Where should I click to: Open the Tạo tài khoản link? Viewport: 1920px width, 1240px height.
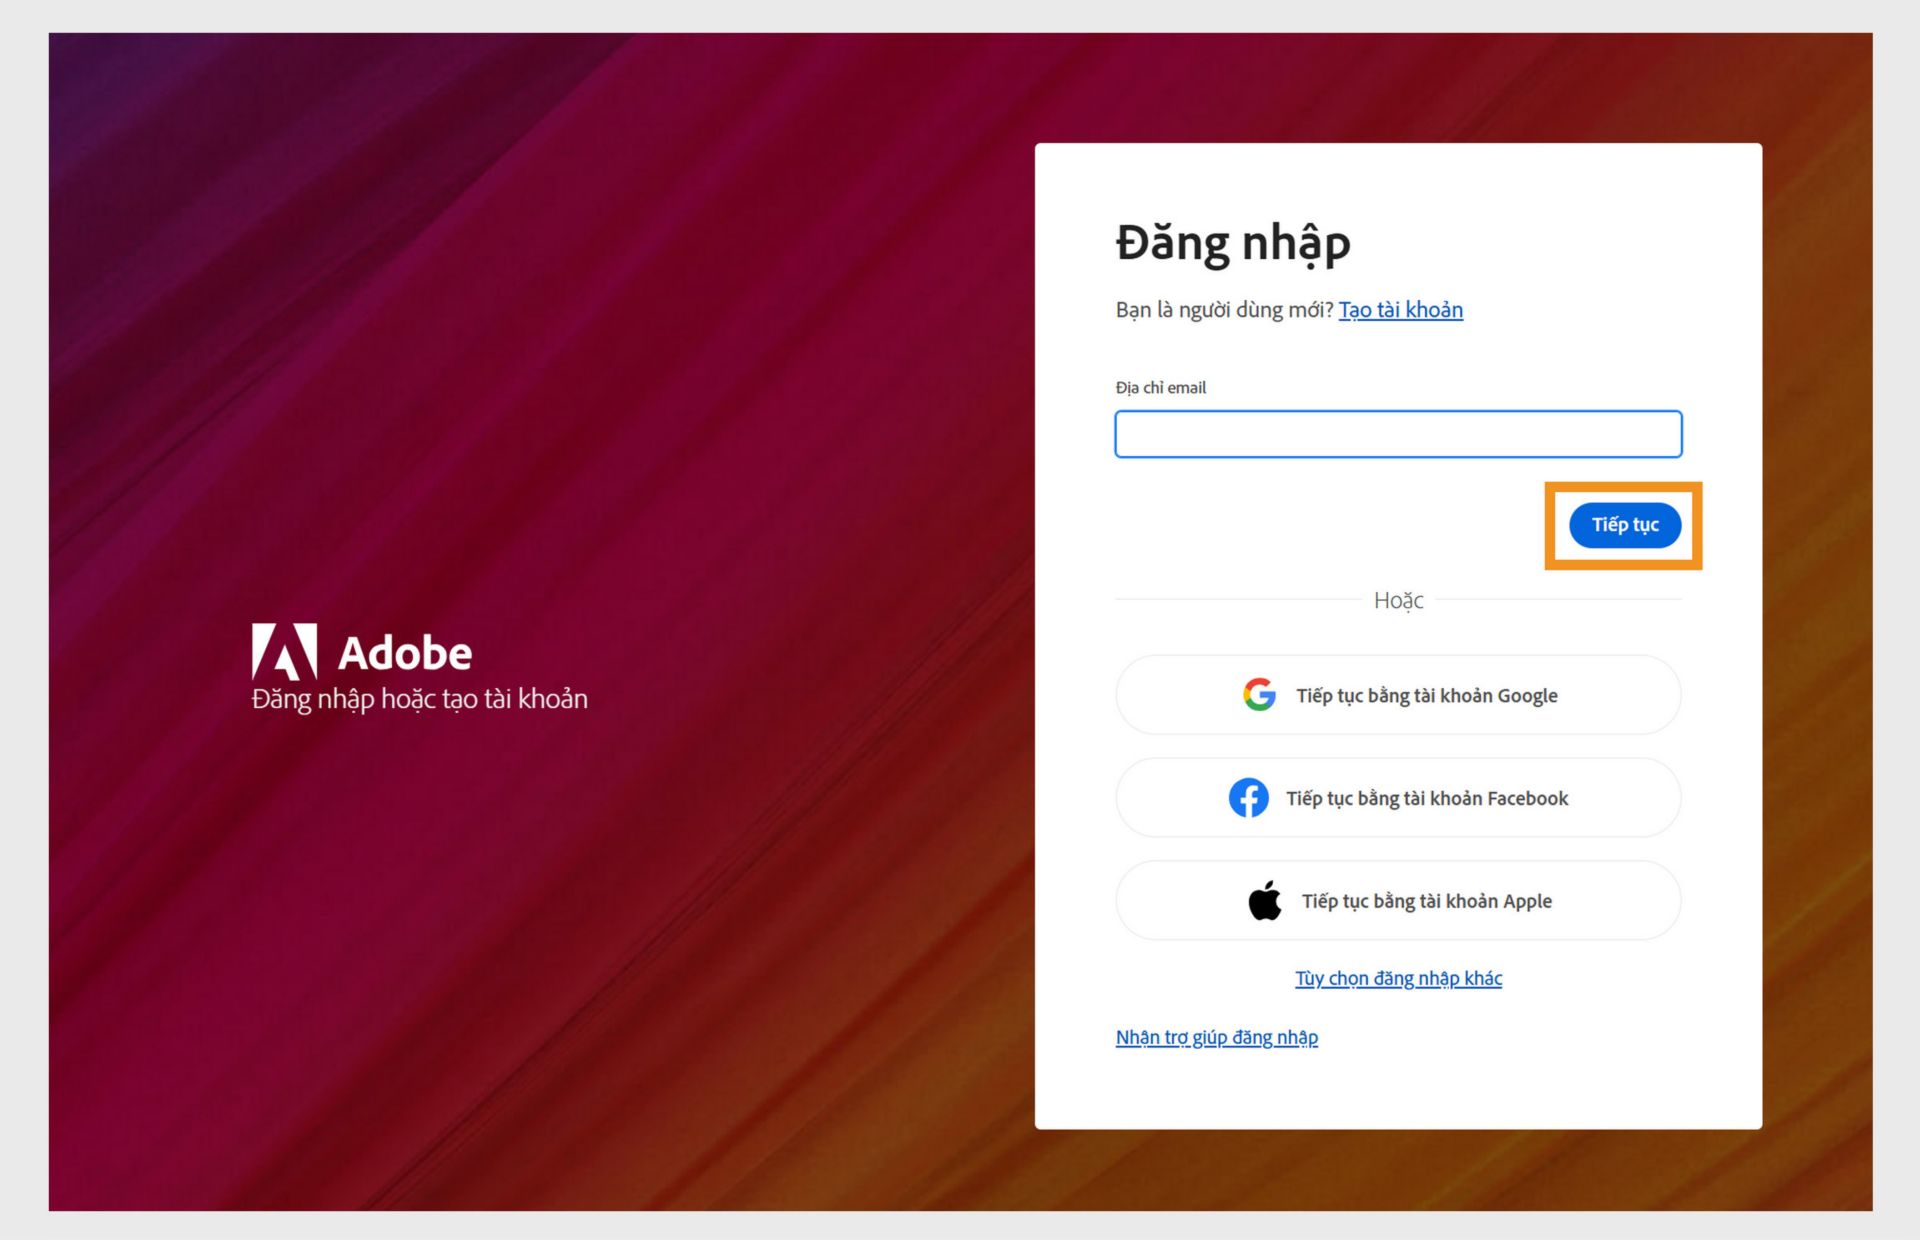click(x=1400, y=310)
